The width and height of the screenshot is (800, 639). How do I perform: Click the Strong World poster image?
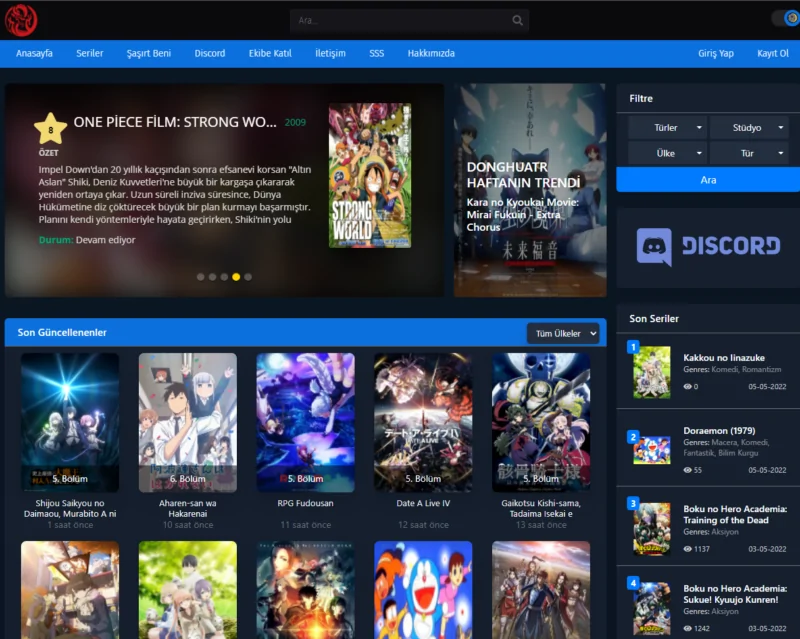coord(370,176)
